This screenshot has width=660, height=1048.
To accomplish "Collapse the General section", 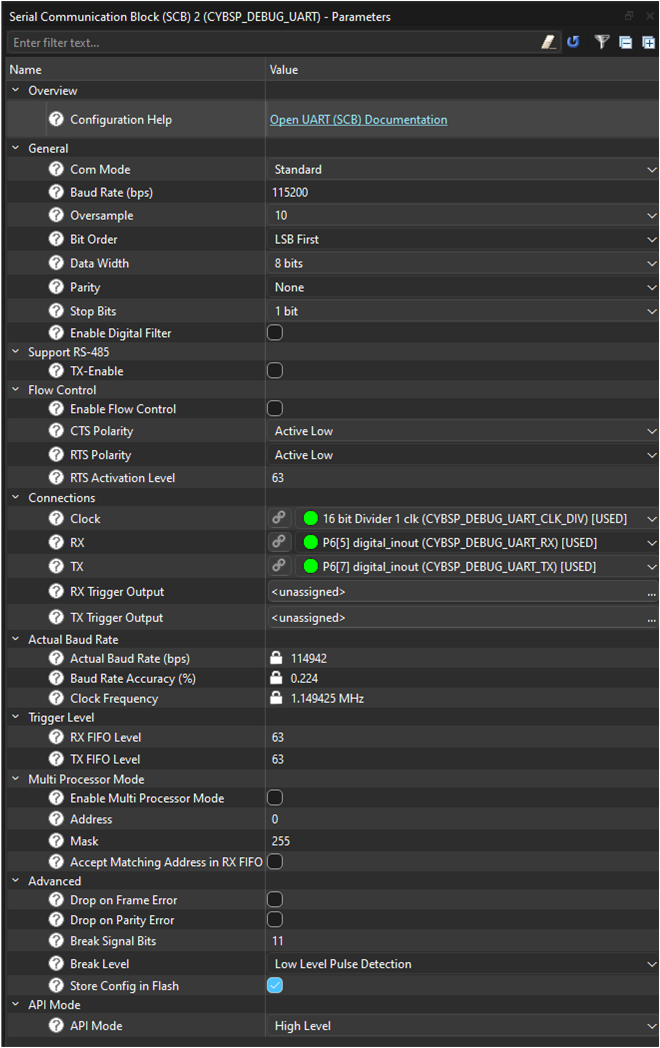I will (x=15, y=149).
